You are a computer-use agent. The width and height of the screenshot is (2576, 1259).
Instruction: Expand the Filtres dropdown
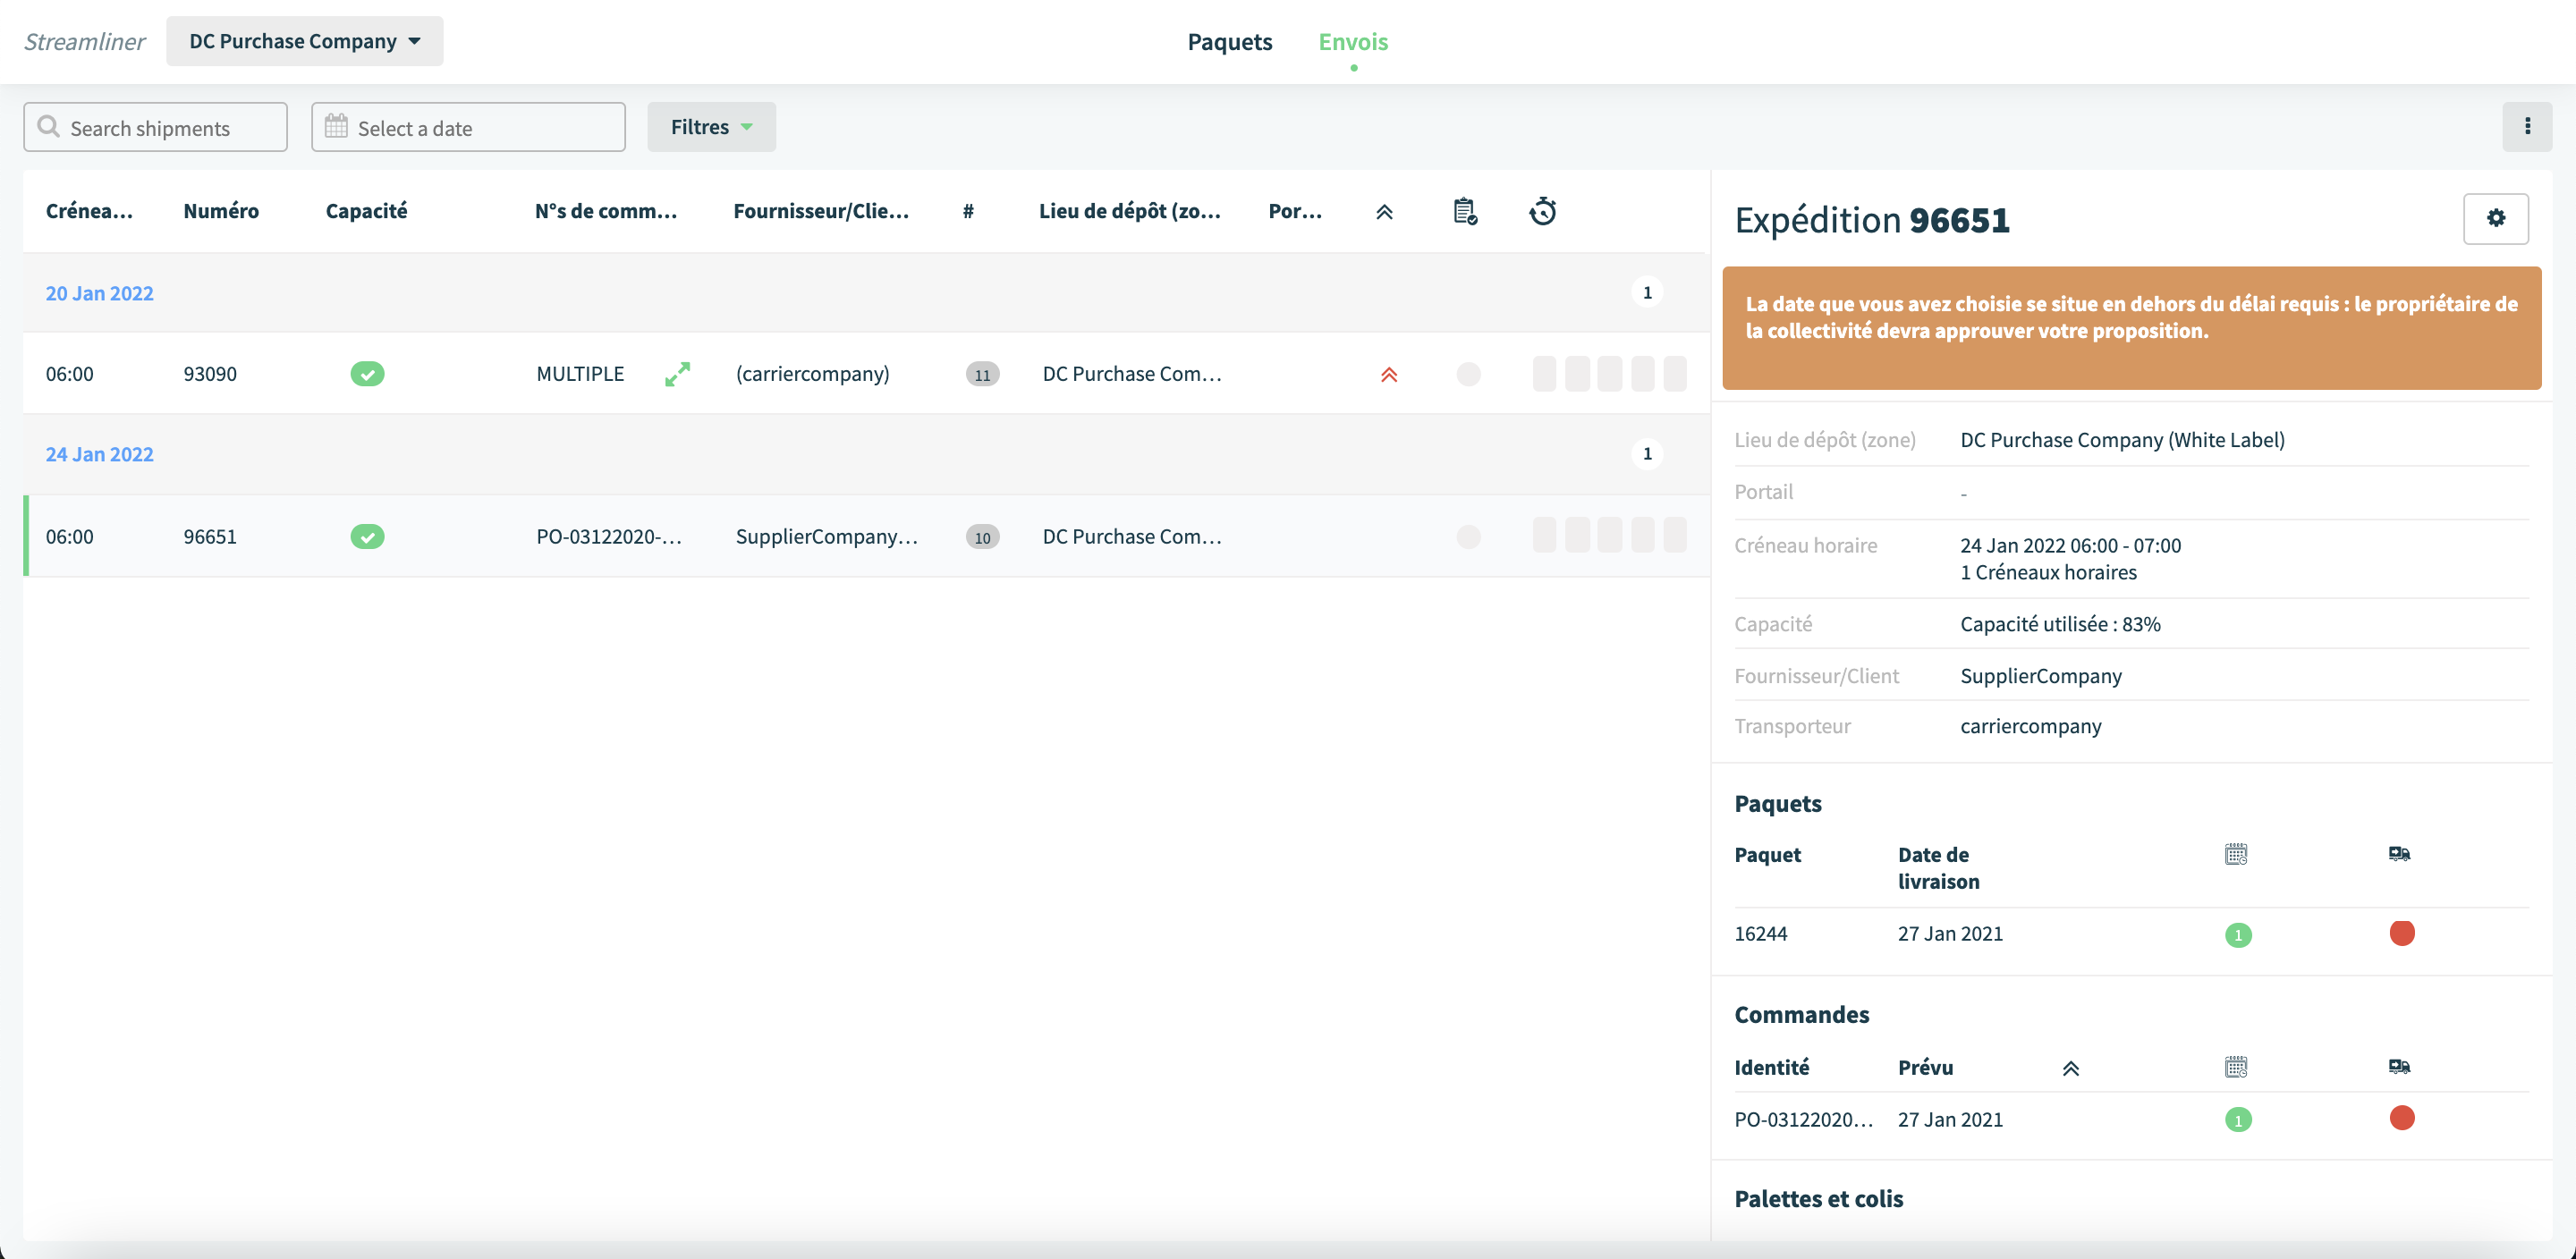point(711,127)
